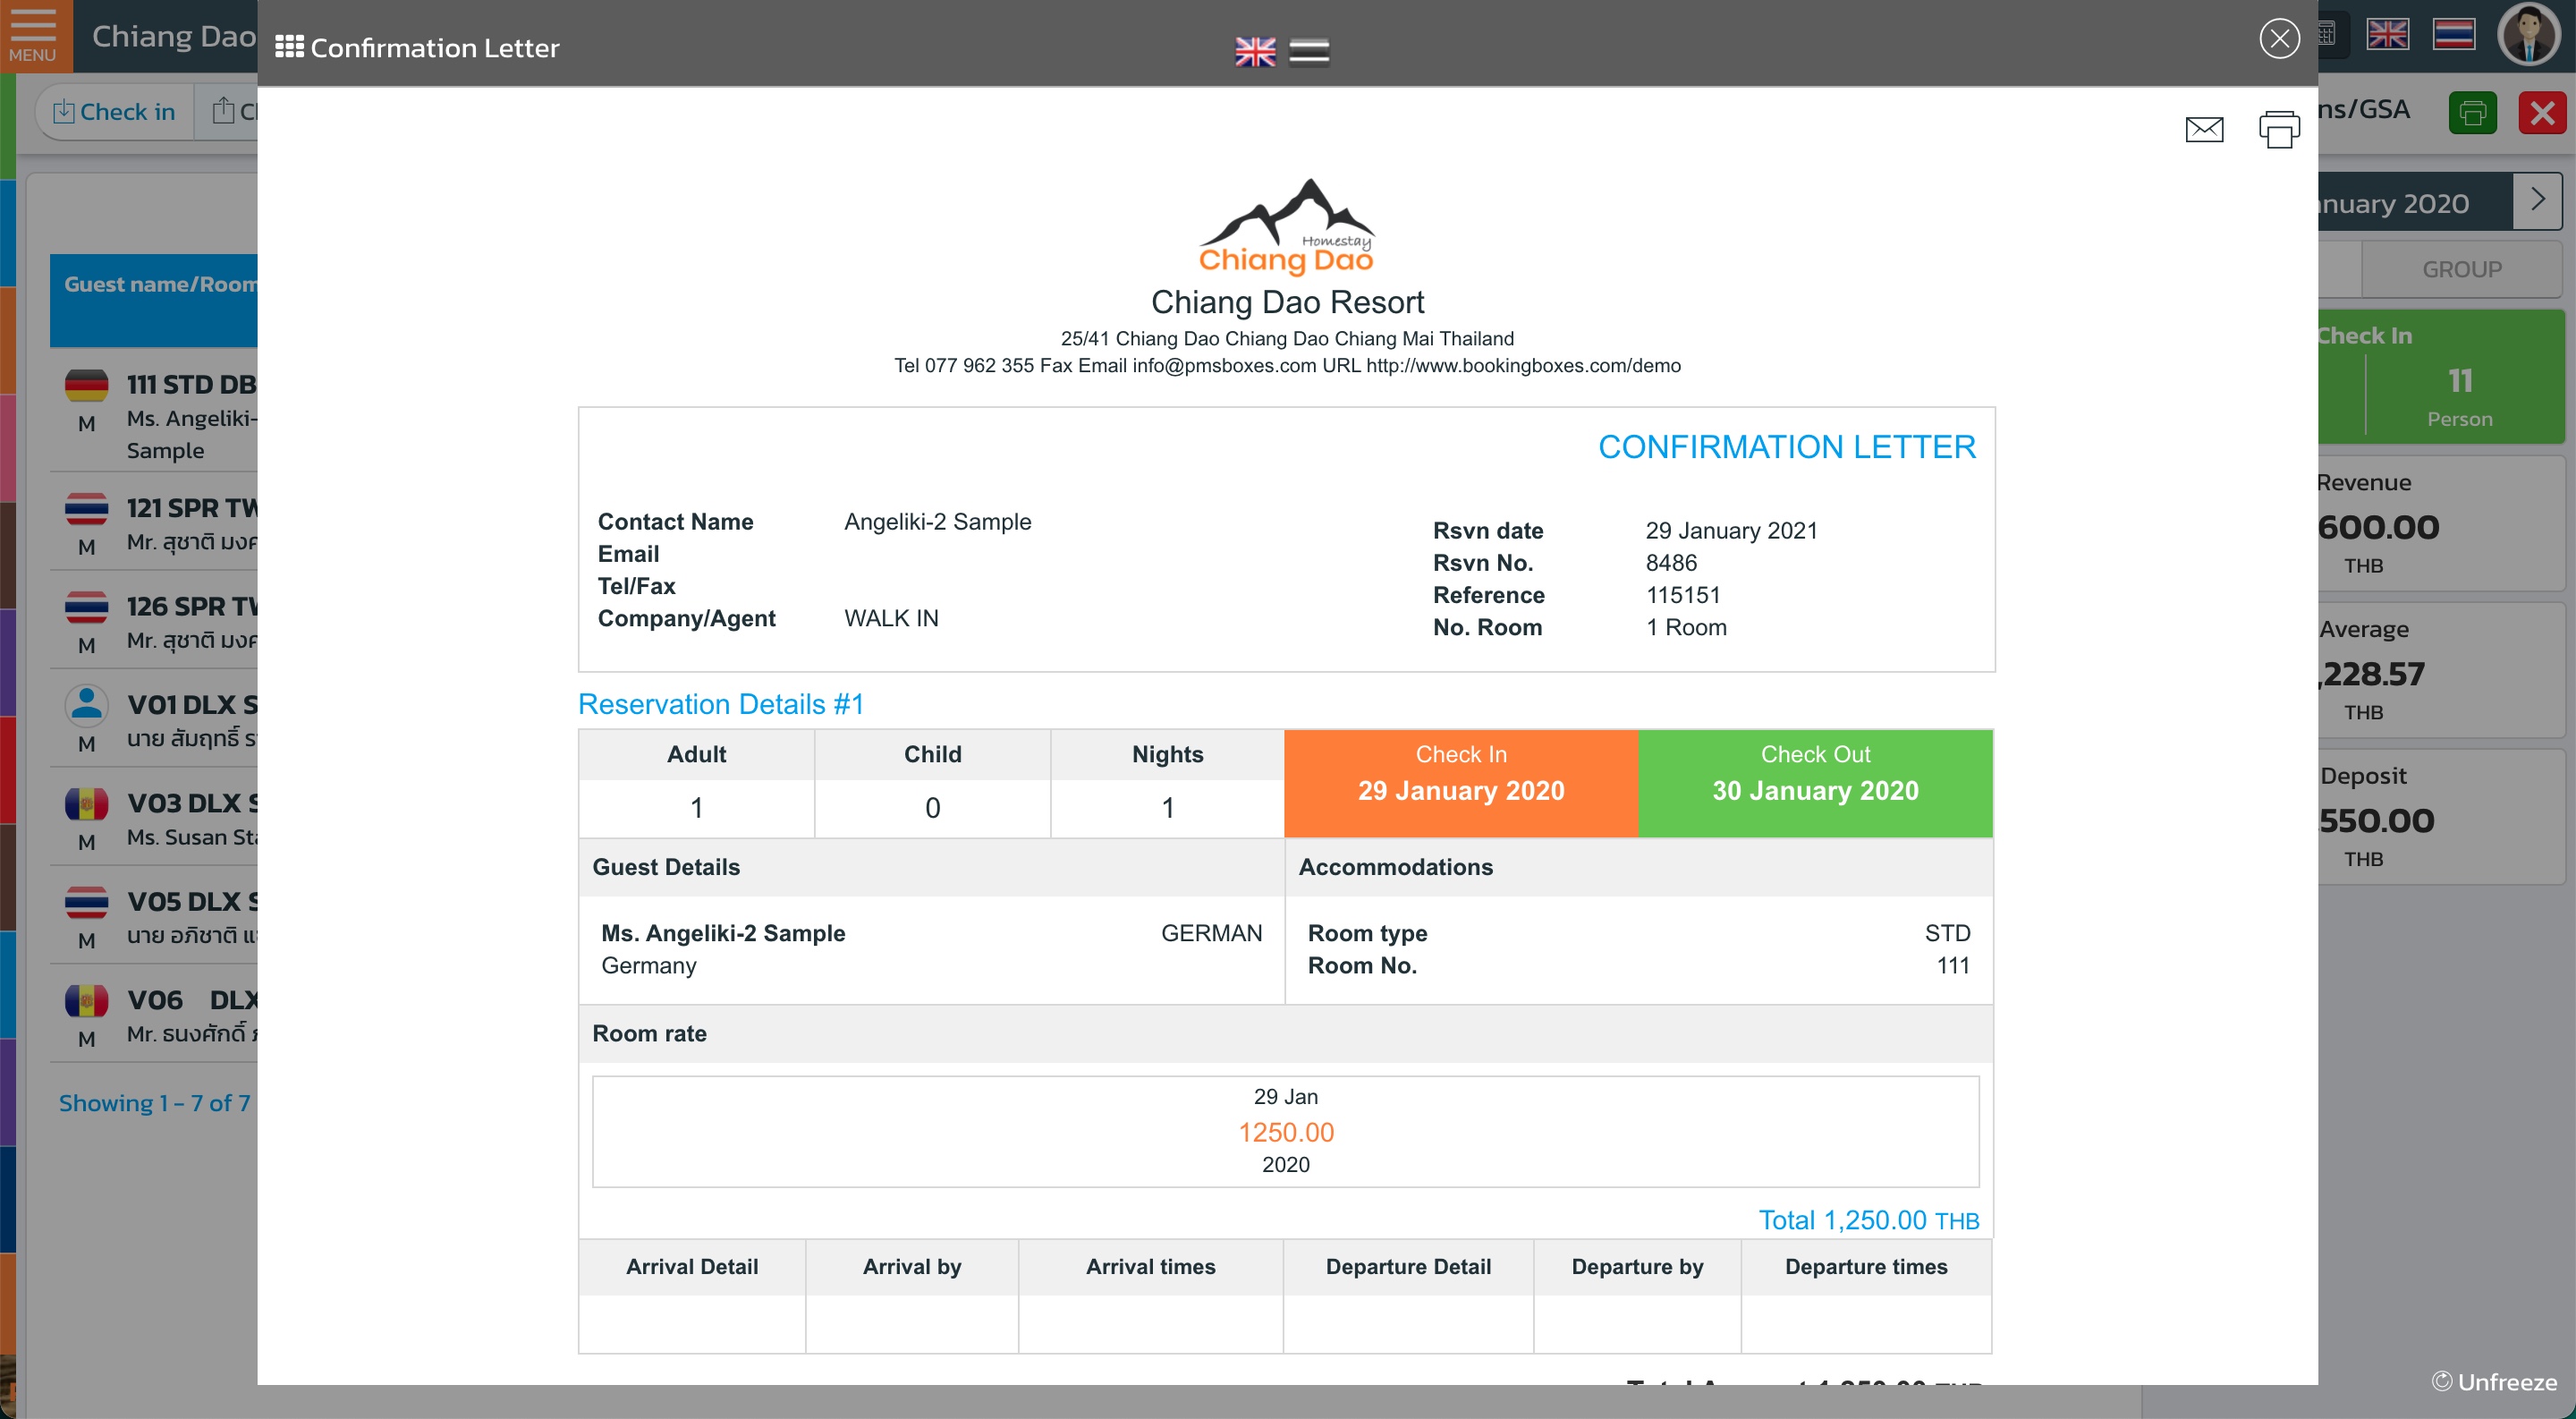Click the Arrival Detail column header

(692, 1267)
